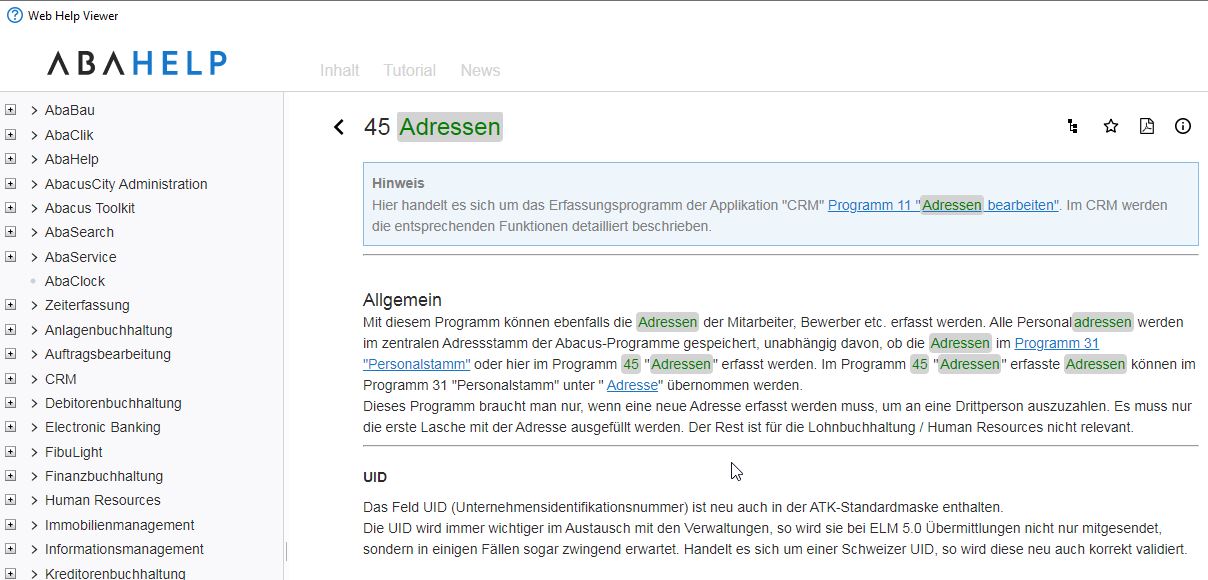Image resolution: width=1208 pixels, height=580 pixels.
Task: Select Human Resources in the tree
Action: pos(103,500)
